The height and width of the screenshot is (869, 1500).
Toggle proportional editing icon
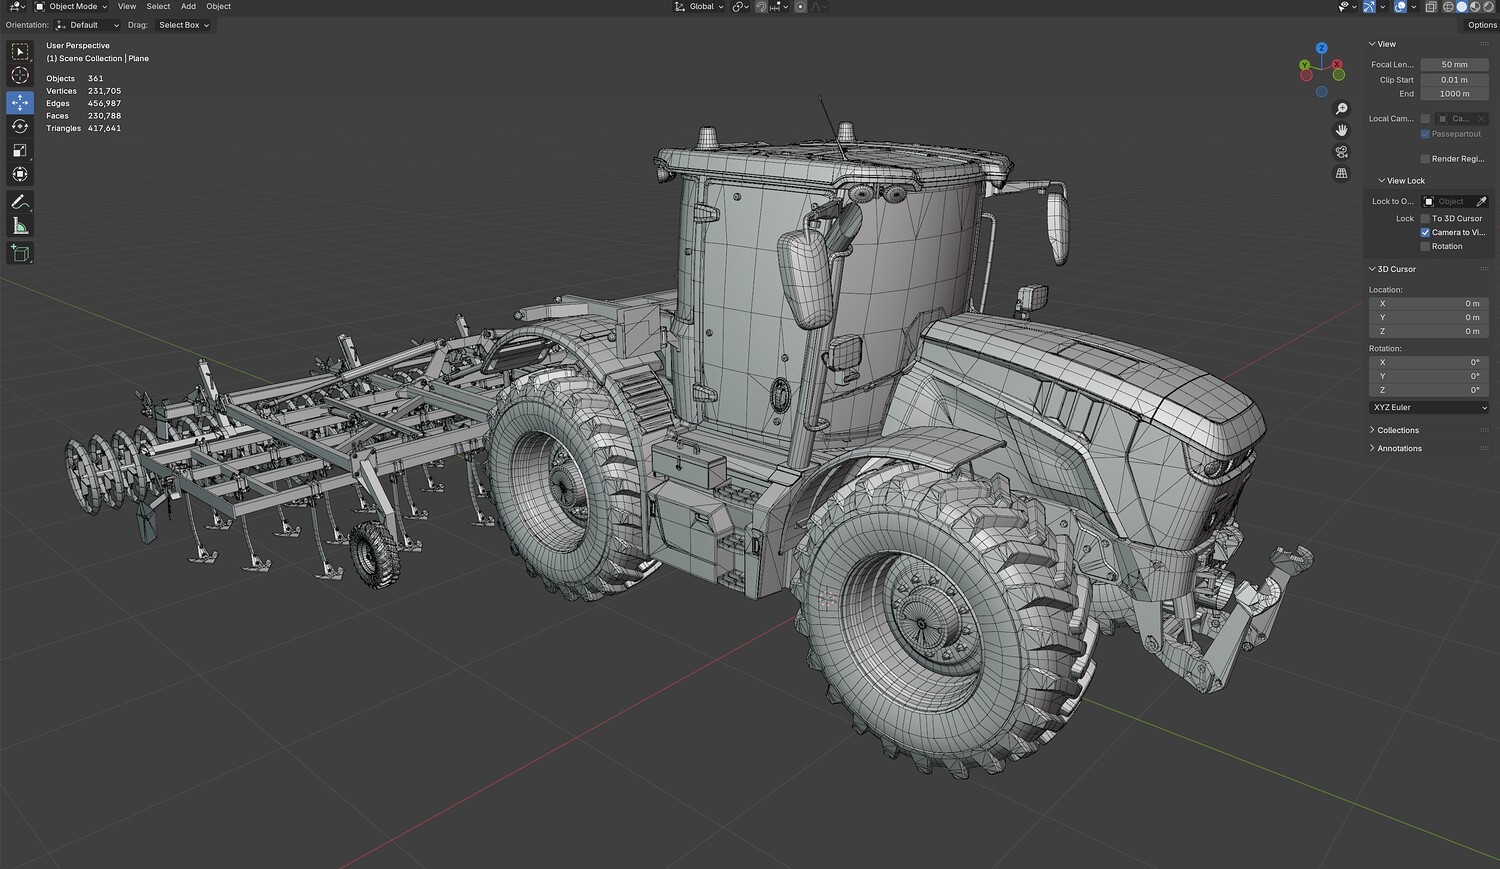(x=800, y=7)
